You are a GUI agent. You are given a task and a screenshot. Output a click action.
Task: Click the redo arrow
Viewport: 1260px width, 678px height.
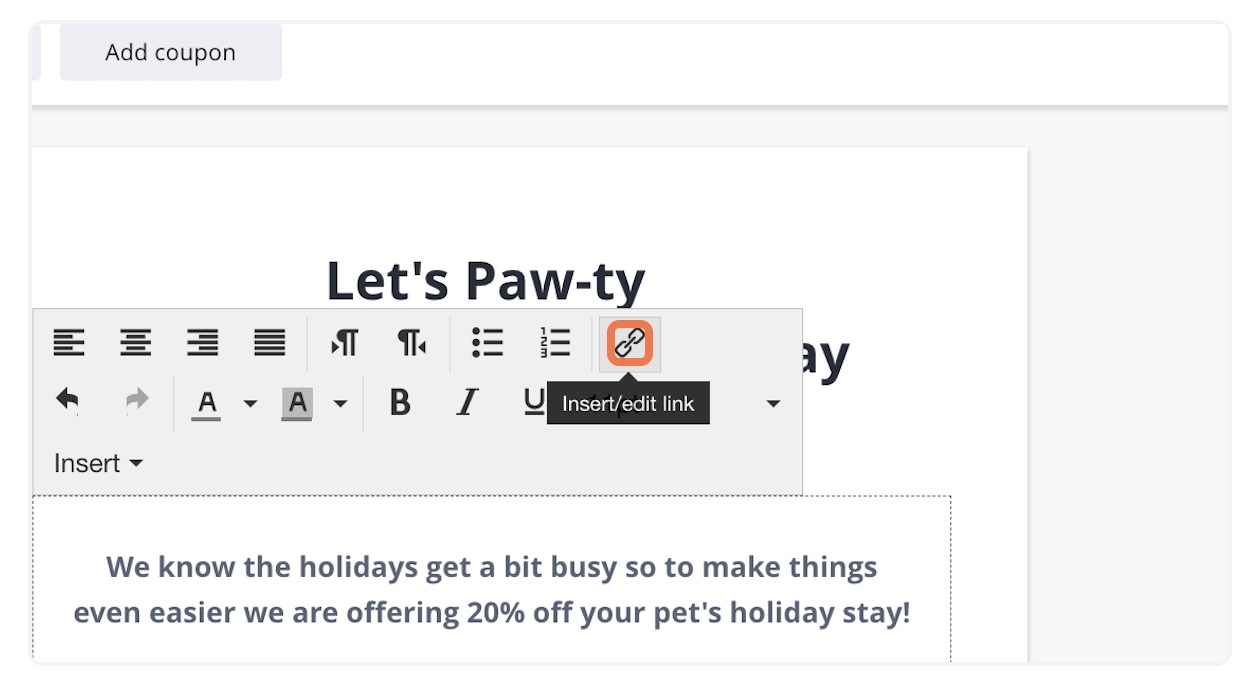coord(136,402)
